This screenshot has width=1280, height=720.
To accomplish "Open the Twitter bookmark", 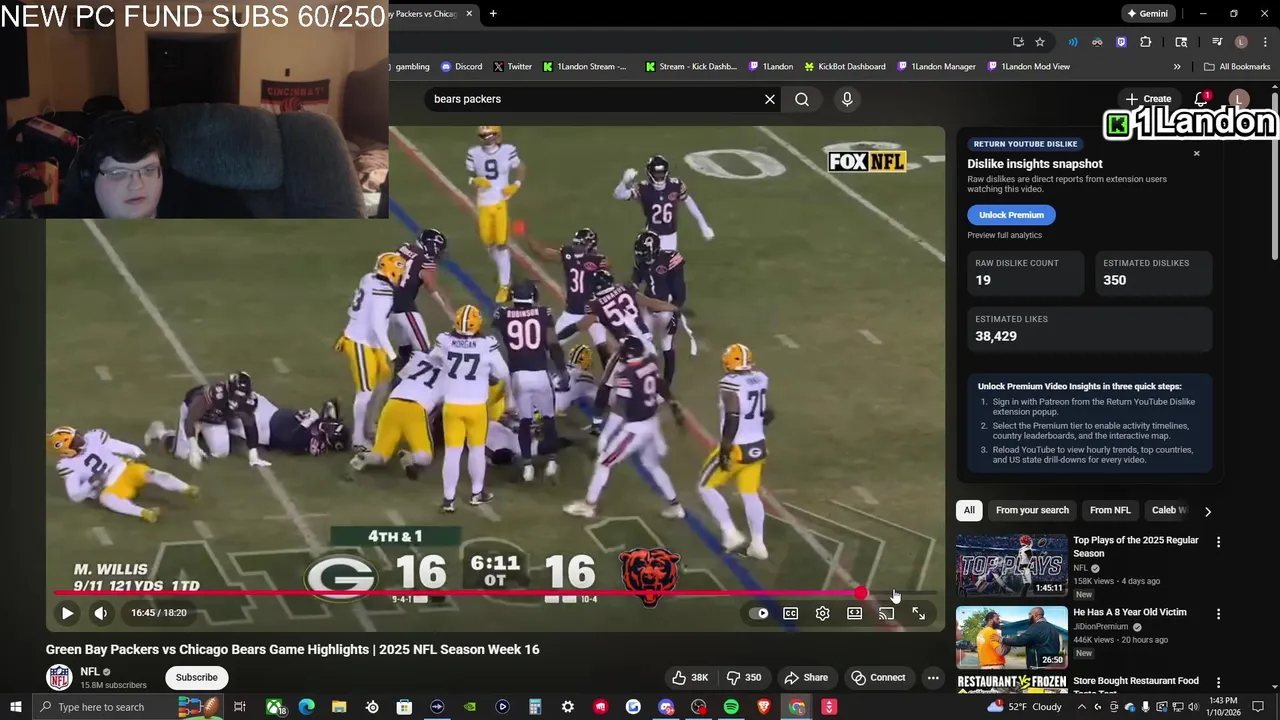I will pos(512,67).
